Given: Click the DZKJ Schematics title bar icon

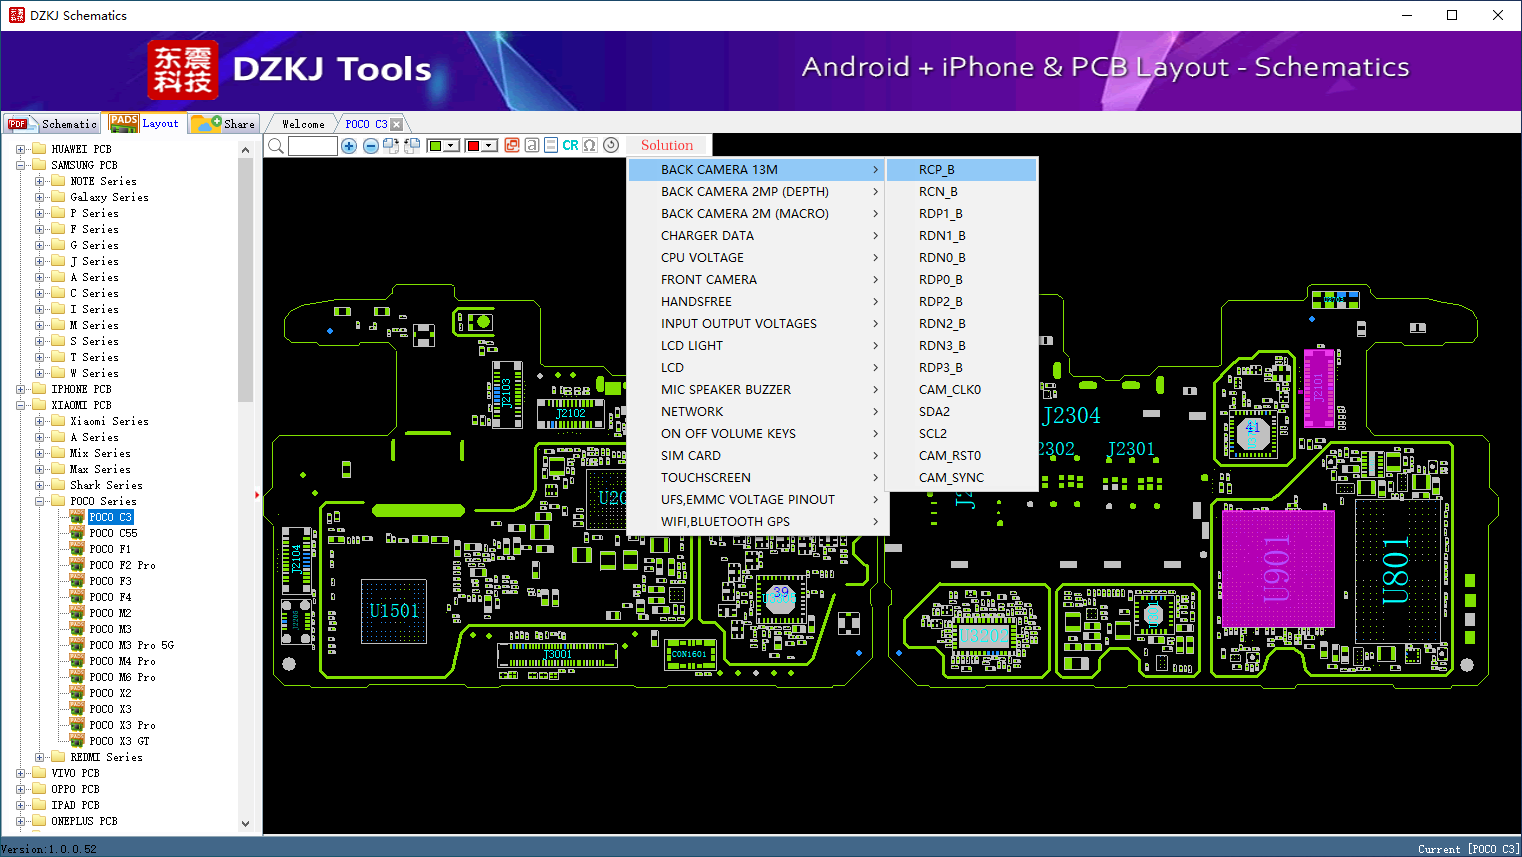Looking at the screenshot, I should click(16, 15).
